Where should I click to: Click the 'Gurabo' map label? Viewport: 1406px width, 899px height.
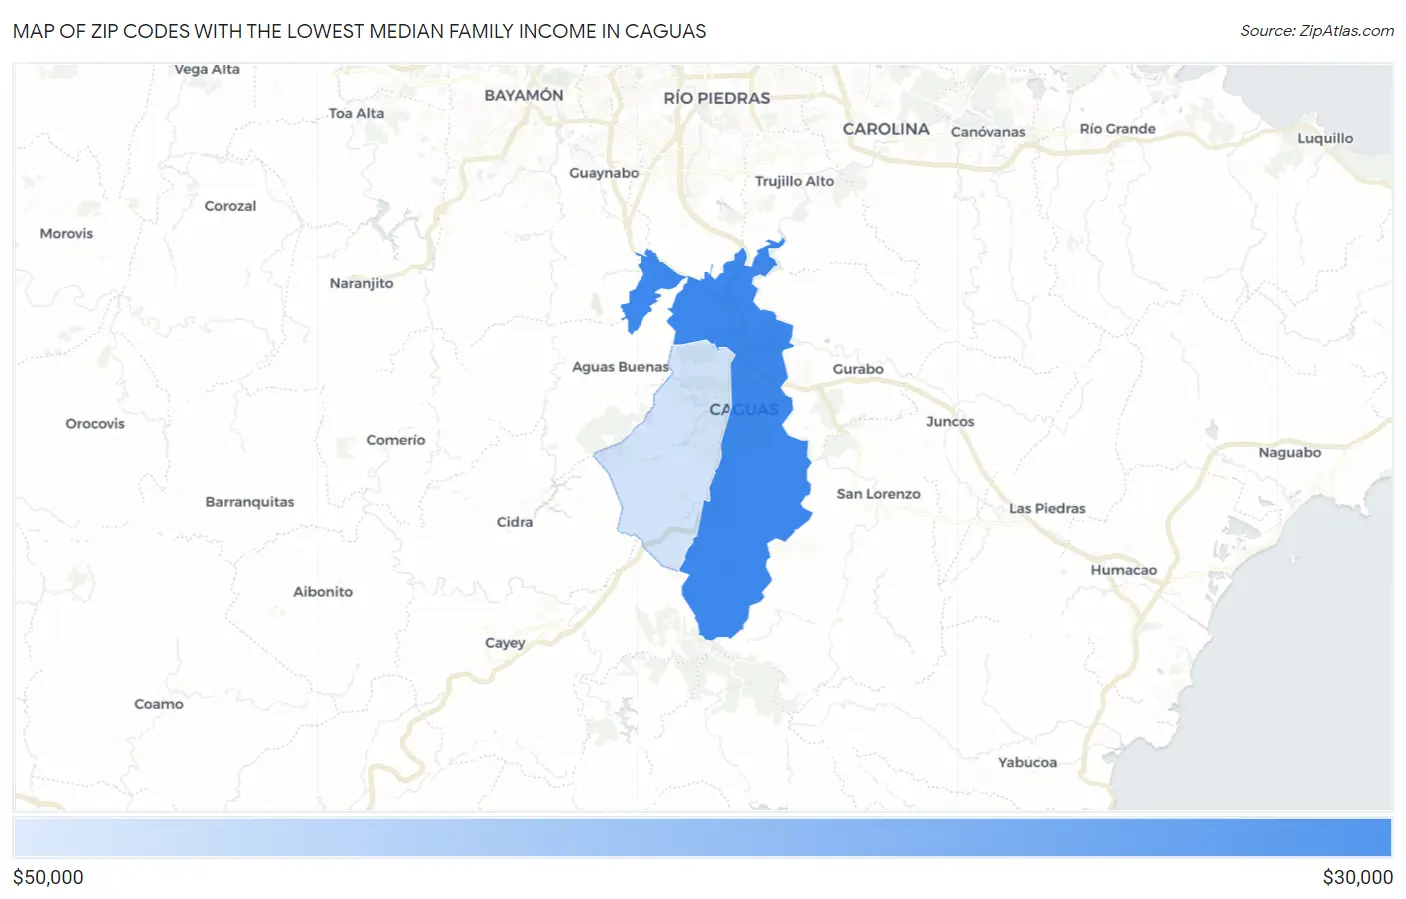tap(858, 369)
